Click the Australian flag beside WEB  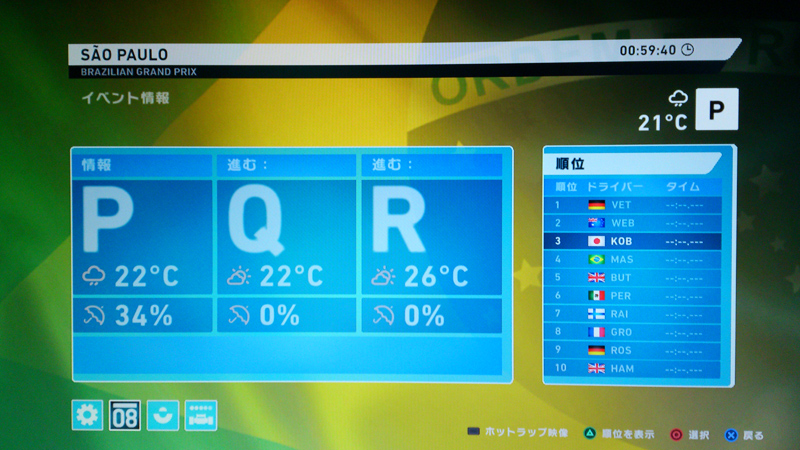pos(596,223)
